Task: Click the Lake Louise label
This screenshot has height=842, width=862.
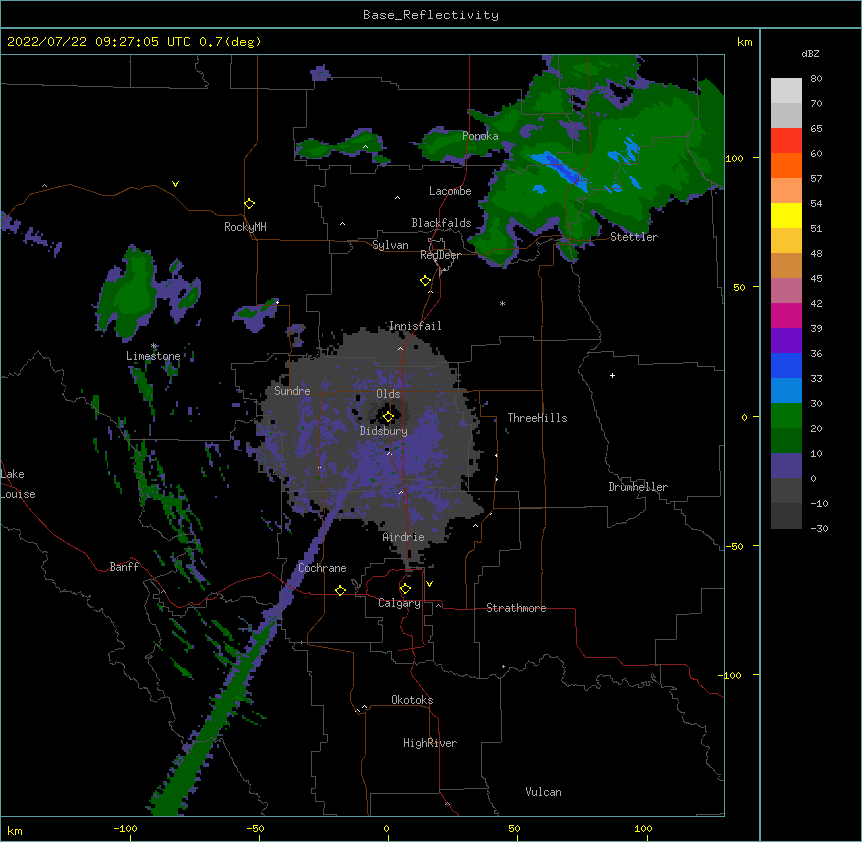Action: pos(16,484)
